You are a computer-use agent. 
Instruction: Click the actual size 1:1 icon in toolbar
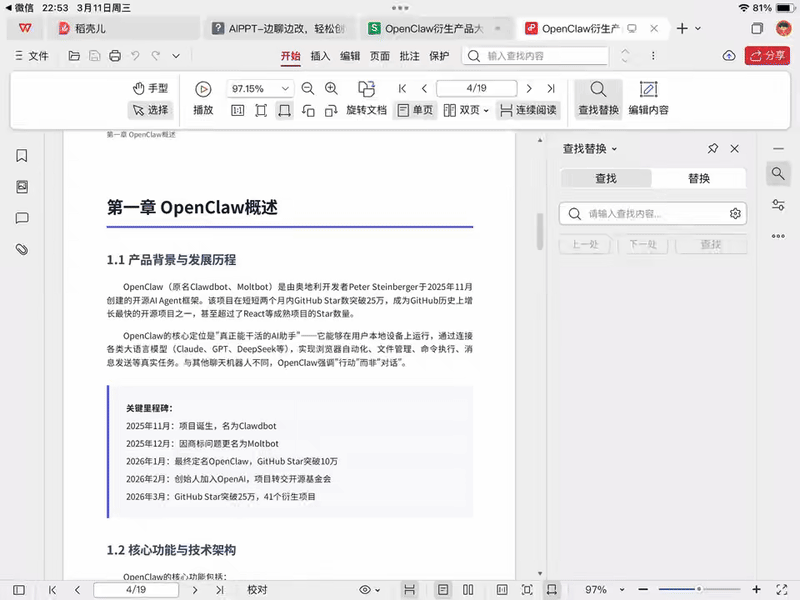(237, 110)
